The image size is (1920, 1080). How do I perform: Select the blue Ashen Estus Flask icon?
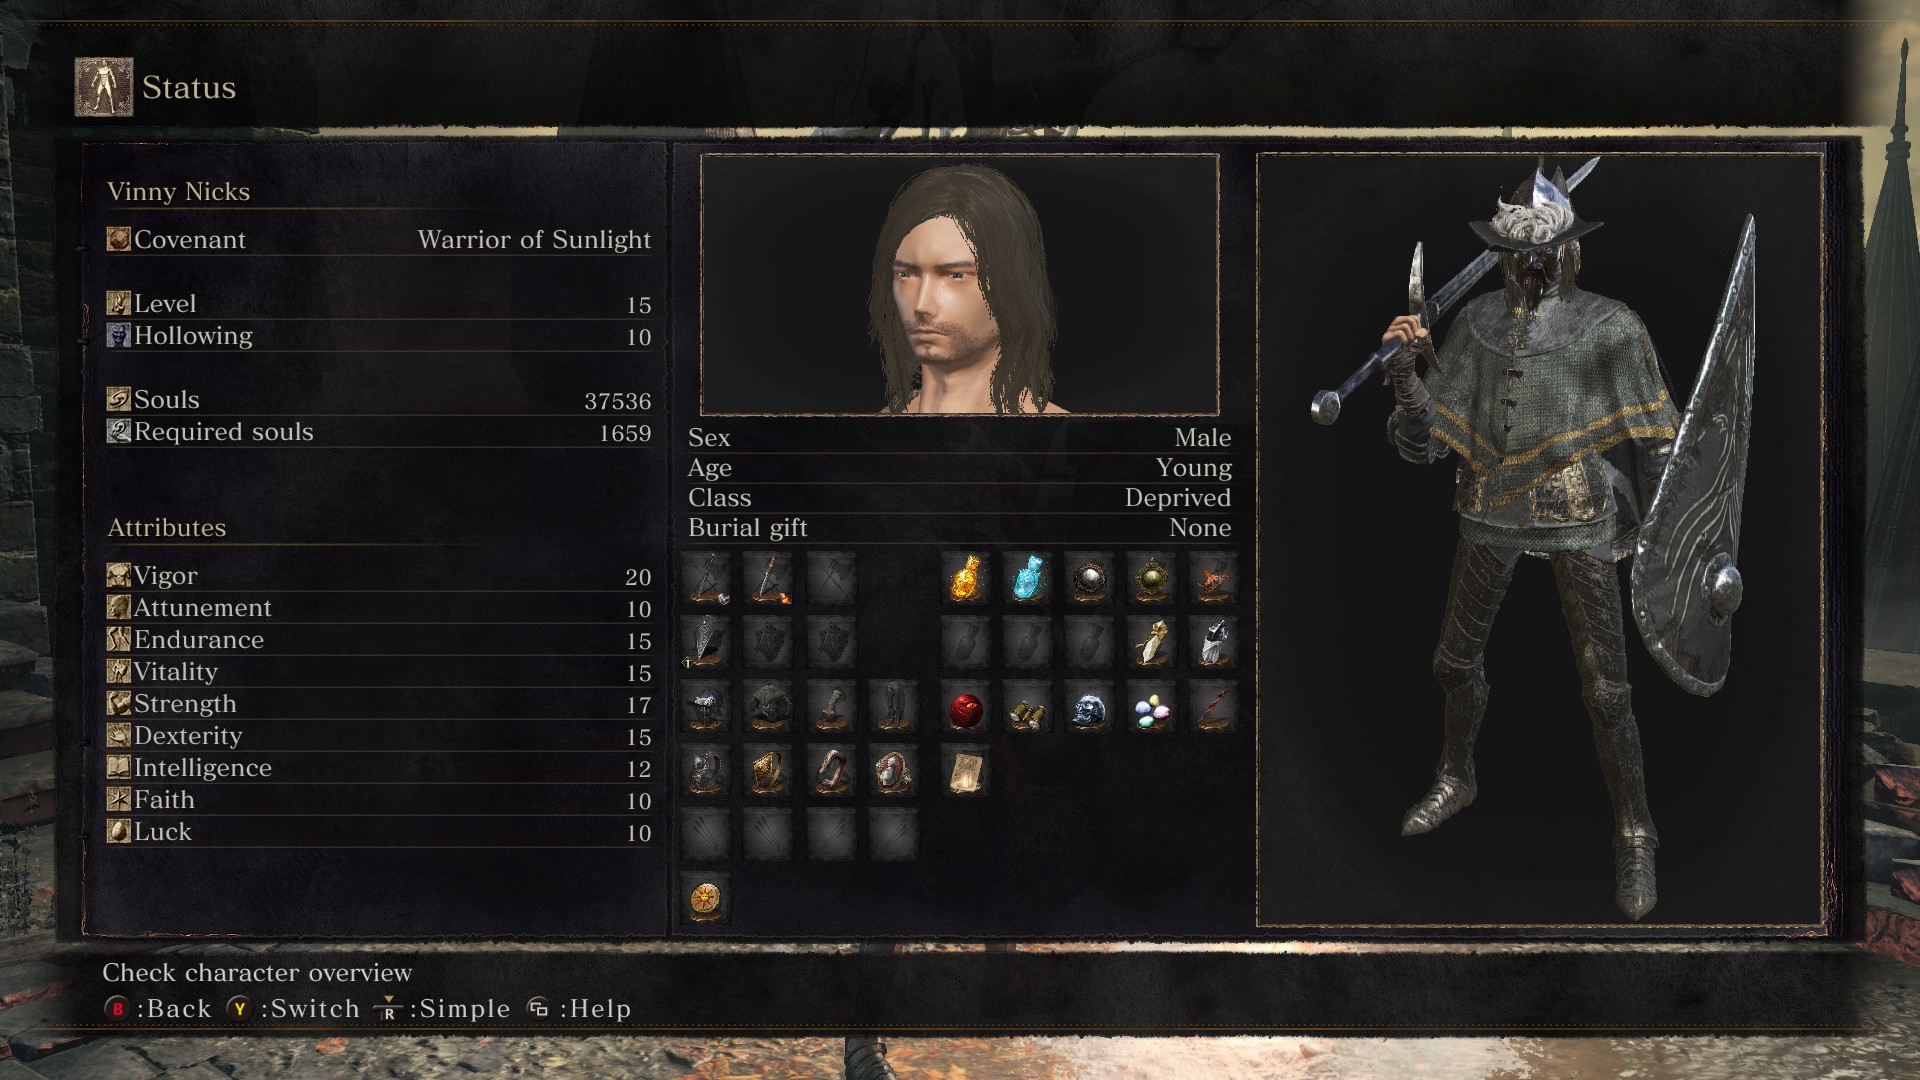1027,579
